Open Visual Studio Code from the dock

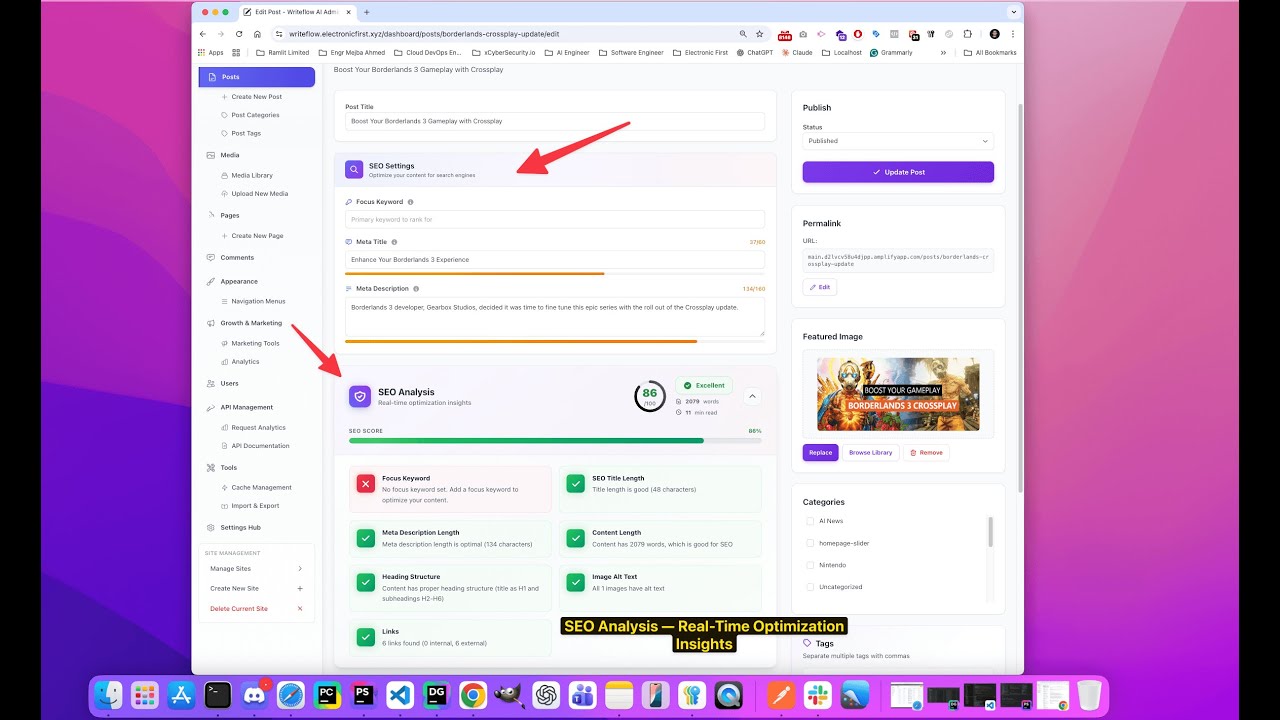[399, 695]
